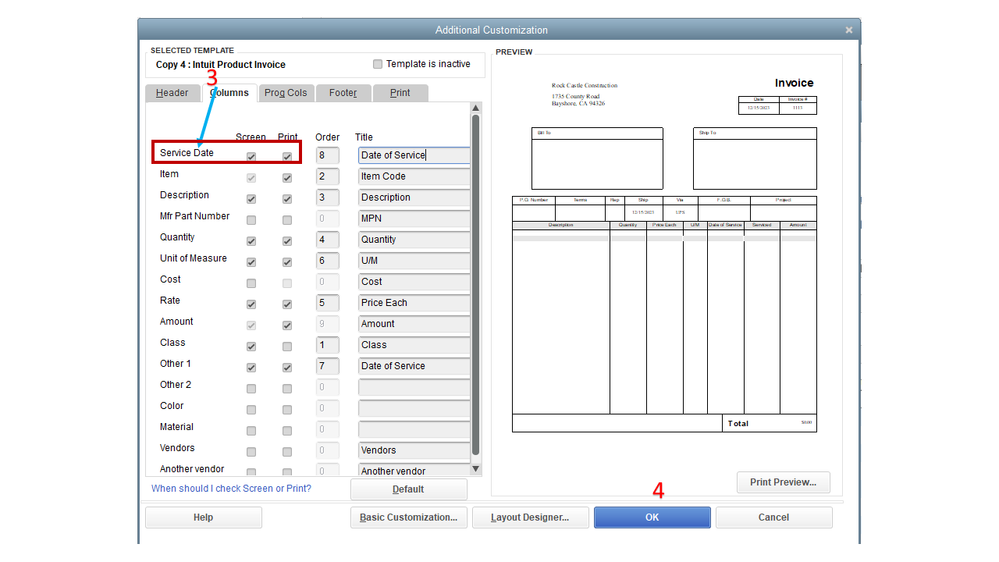Edit the Rate order field
Image resolution: width=999 pixels, height=562 pixels.
327,303
